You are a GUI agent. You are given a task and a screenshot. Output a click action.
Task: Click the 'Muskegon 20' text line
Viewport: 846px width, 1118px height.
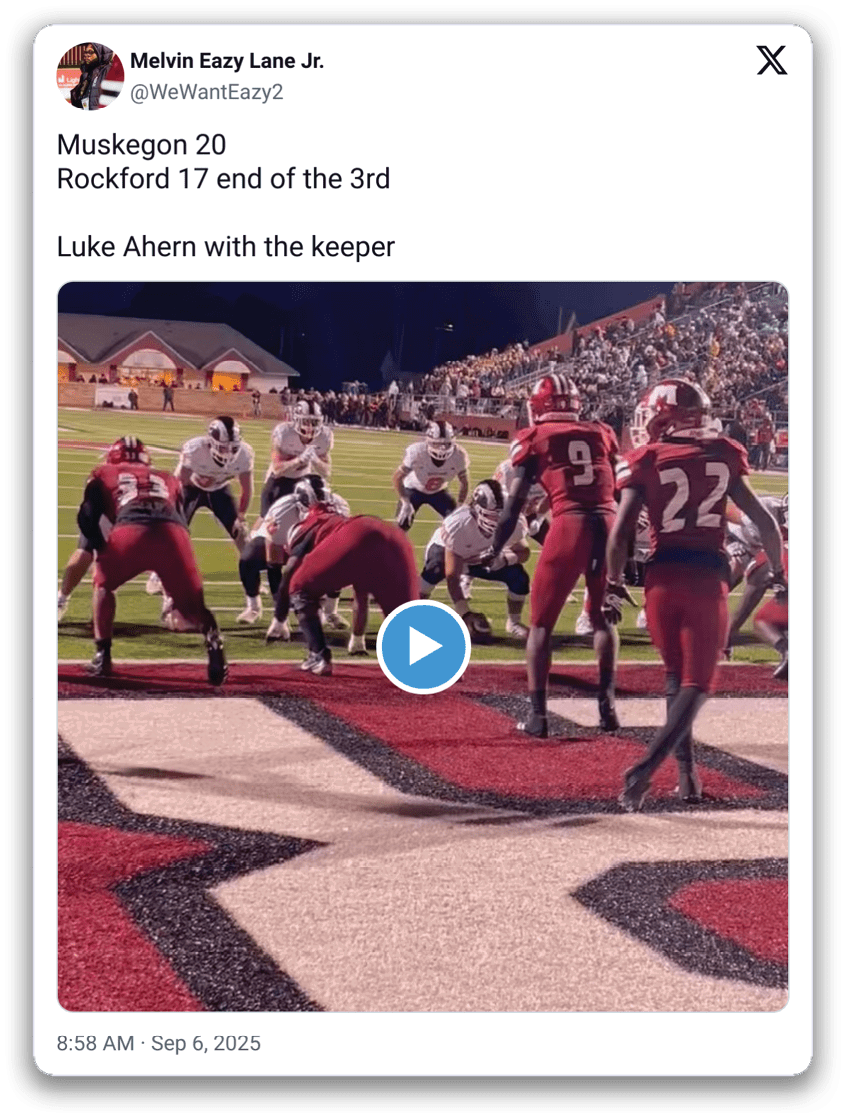click(x=141, y=145)
